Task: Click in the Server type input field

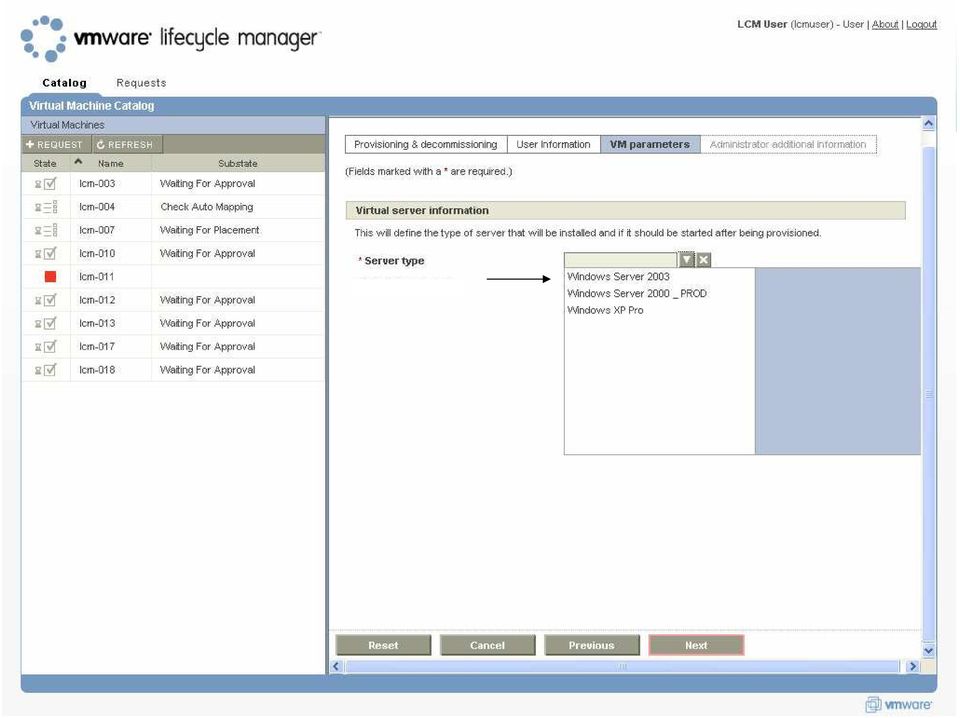Action: point(620,260)
